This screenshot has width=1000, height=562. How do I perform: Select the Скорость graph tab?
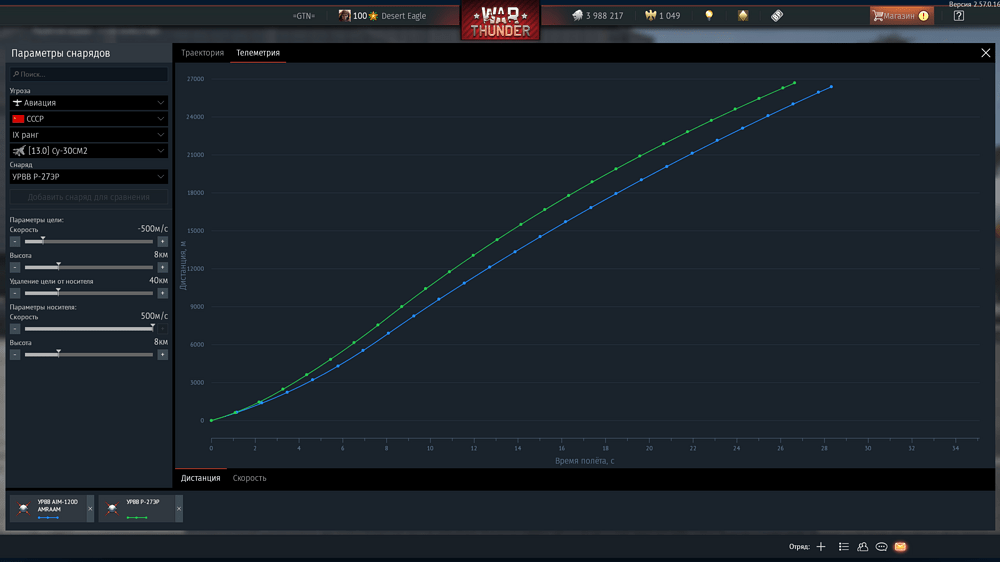(249, 478)
